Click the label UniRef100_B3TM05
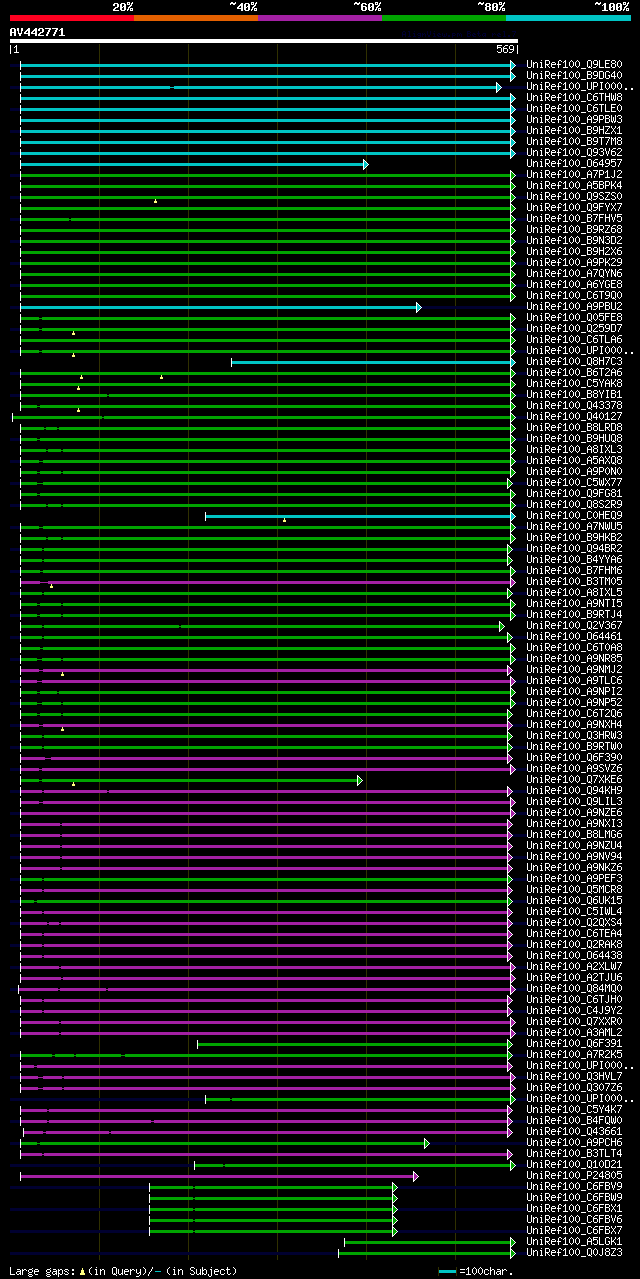 point(574,582)
